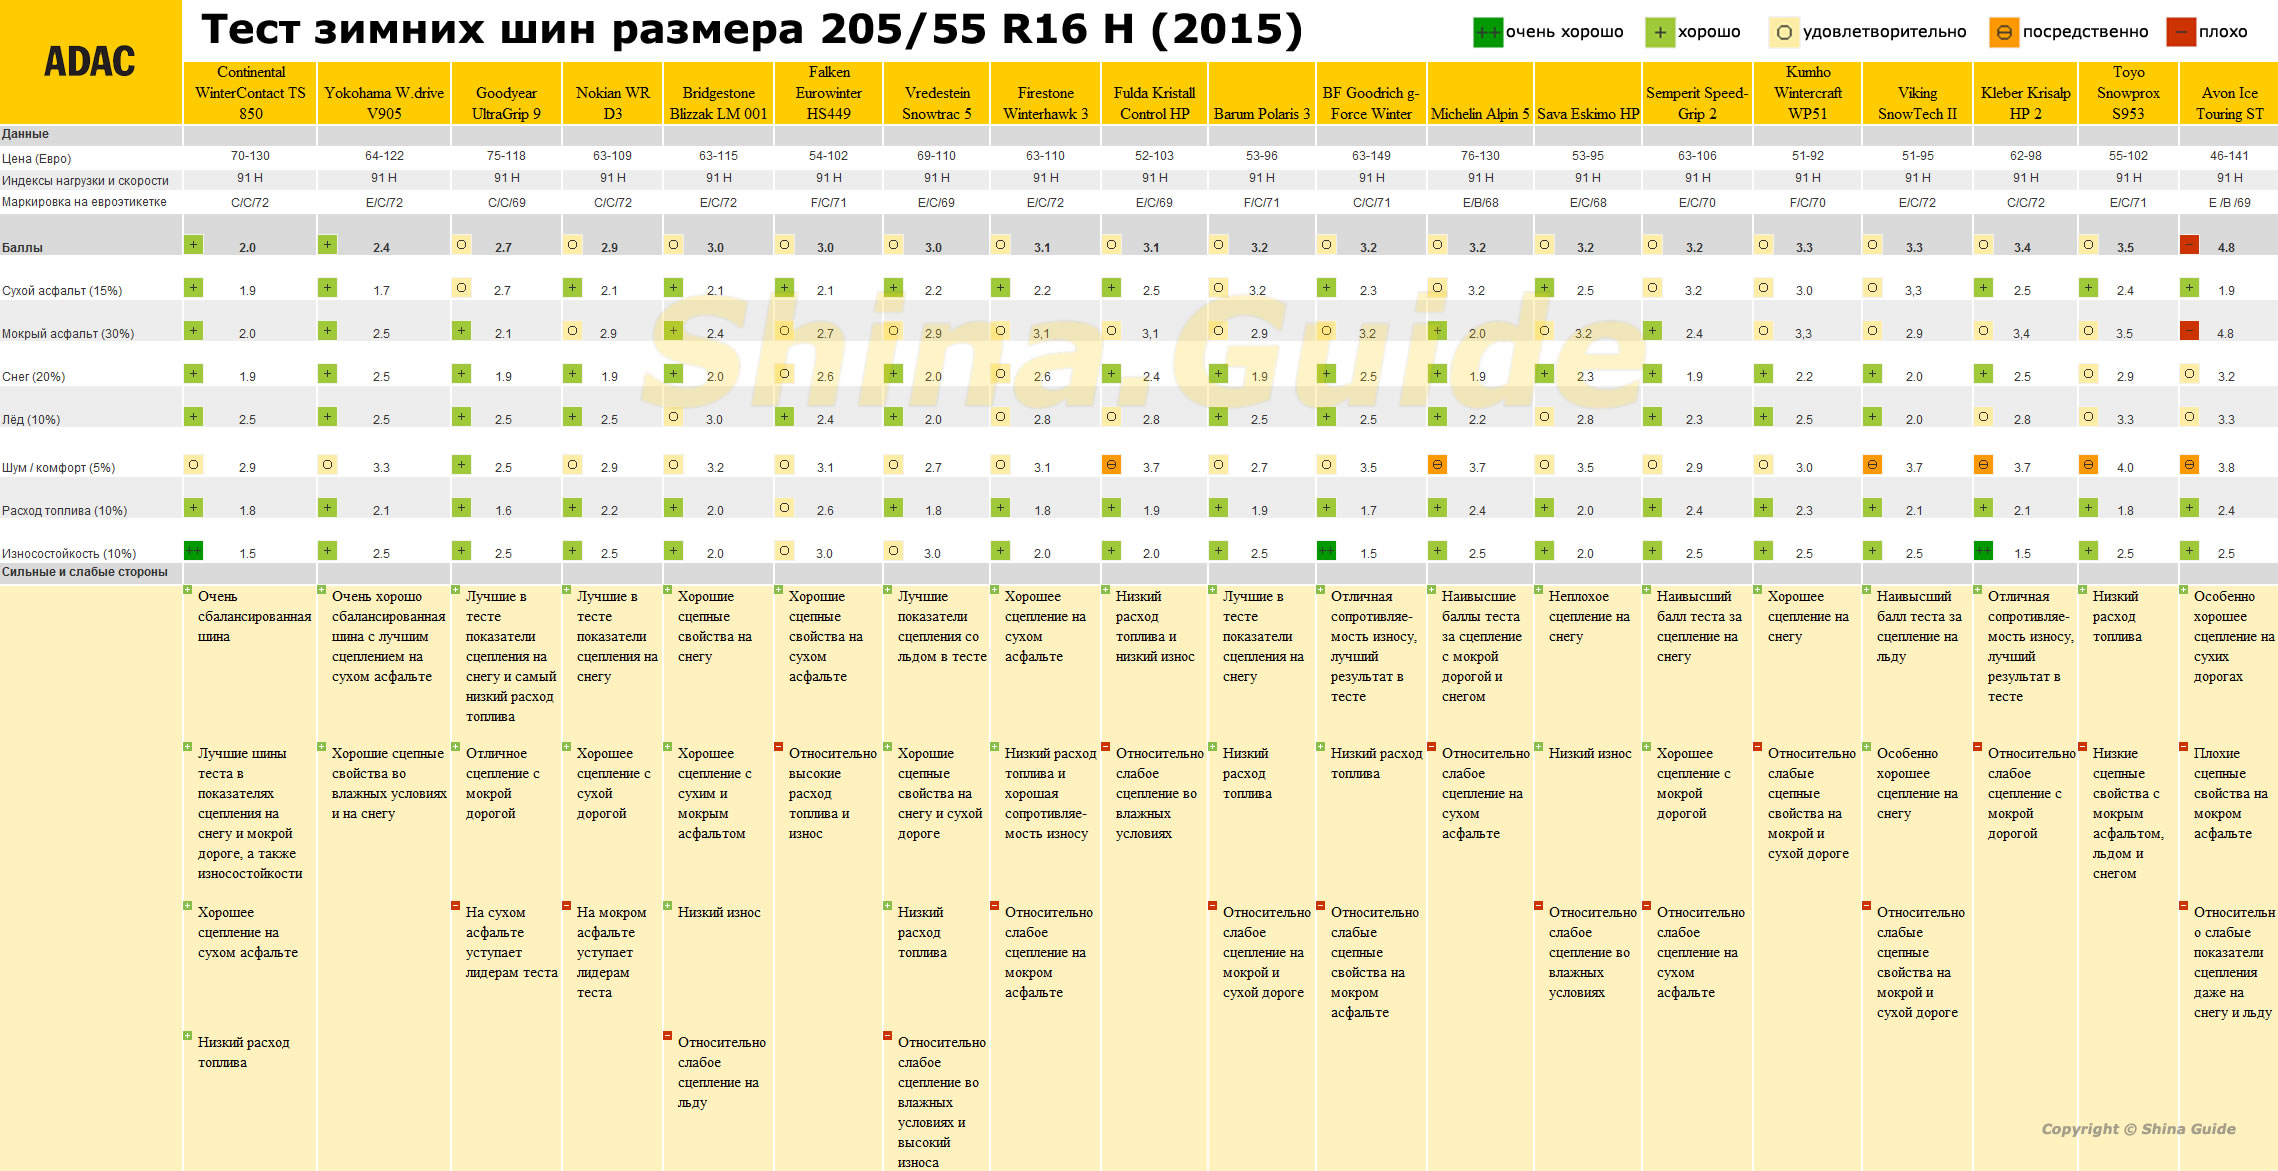This screenshot has height=1171, width=2278.
Task: Click the dark green wear icon for Continental 1.5
Action: (x=193, y=551)
